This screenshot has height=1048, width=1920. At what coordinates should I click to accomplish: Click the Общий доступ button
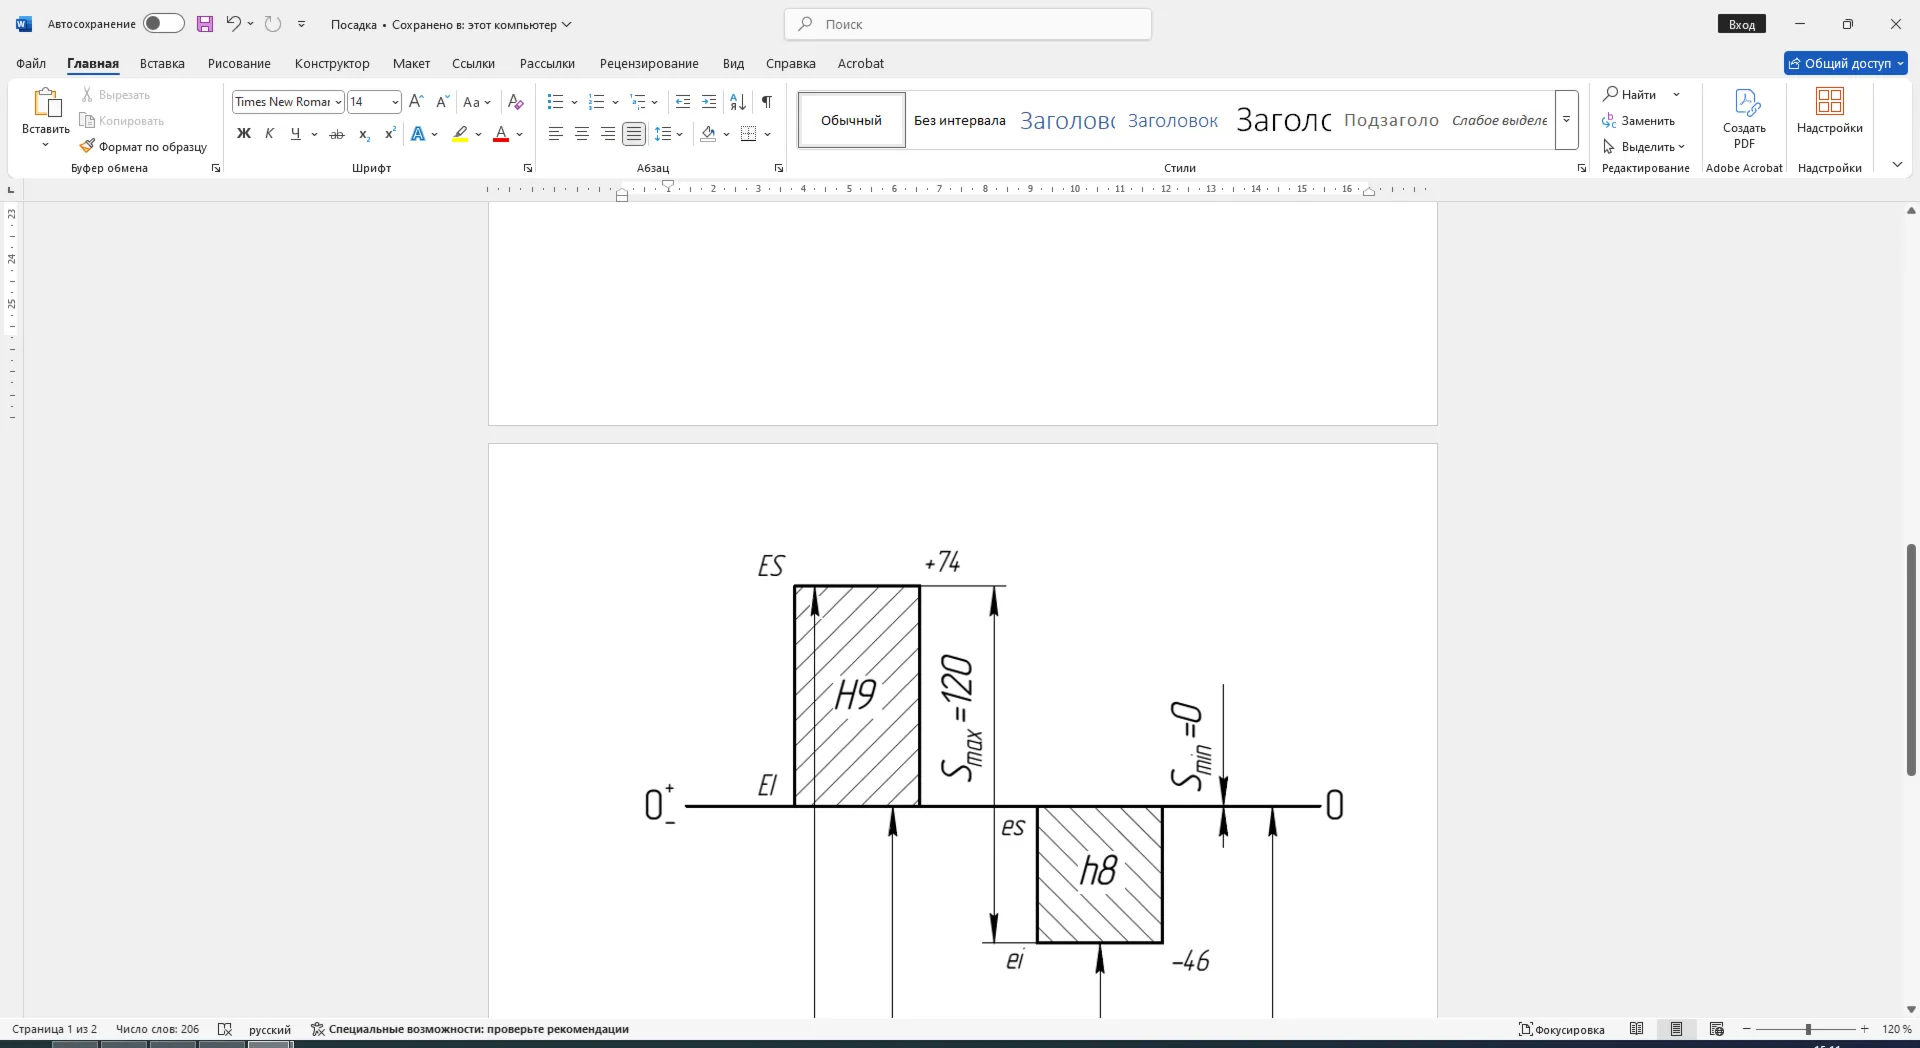tap(1846, 63)
